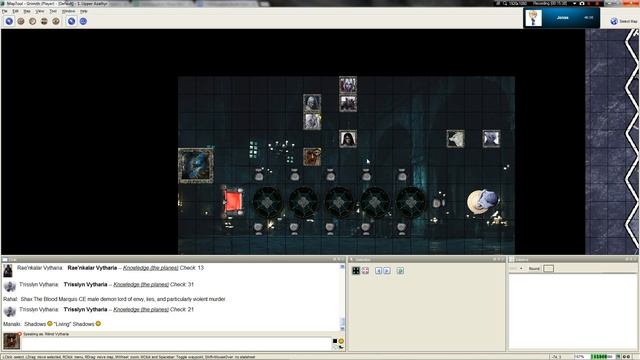640x360 pixels.
Task: Click previous arrow in Selection panel
Action: point(378,271)
